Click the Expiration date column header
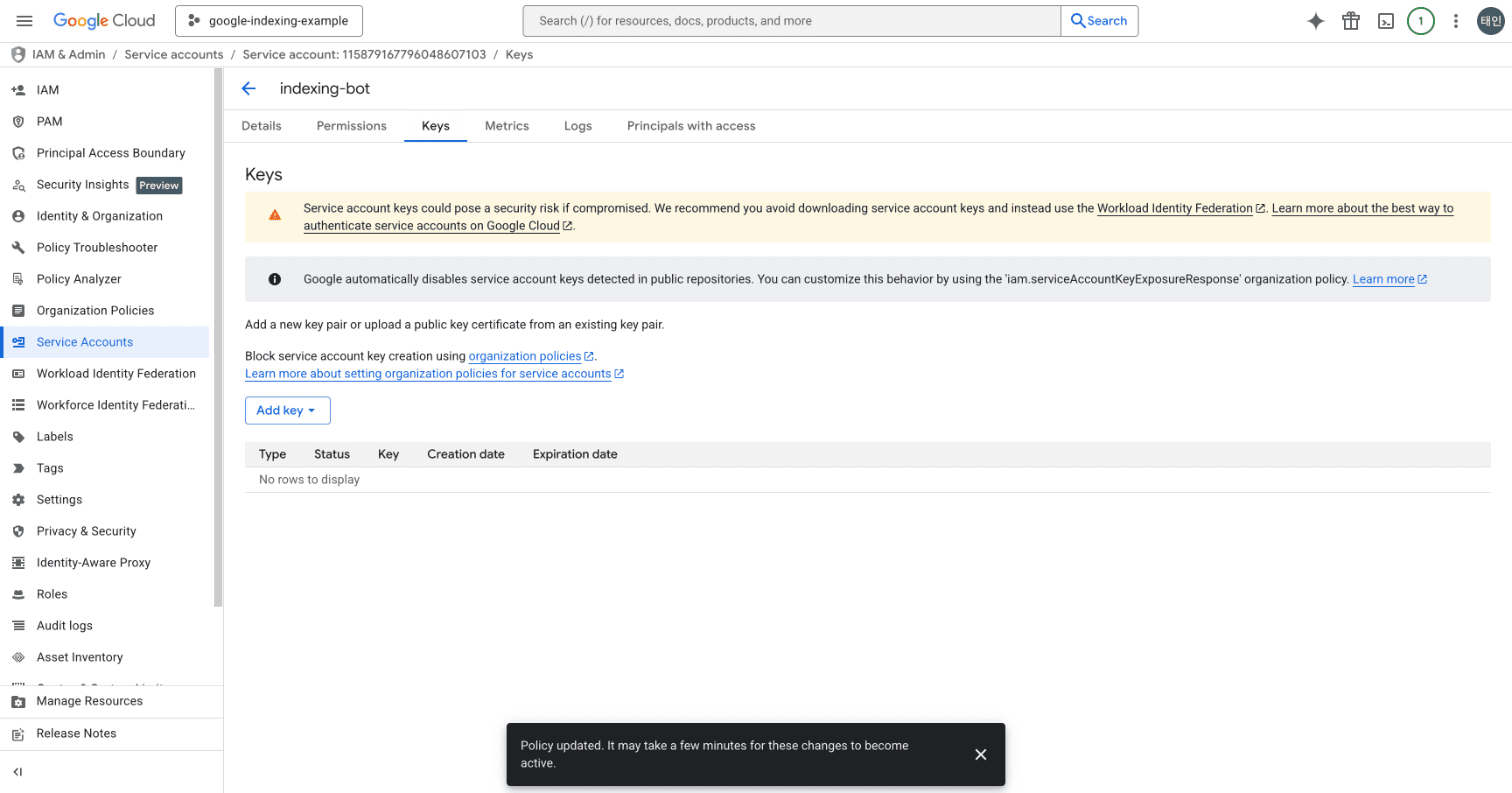 (x=575, y=454)
